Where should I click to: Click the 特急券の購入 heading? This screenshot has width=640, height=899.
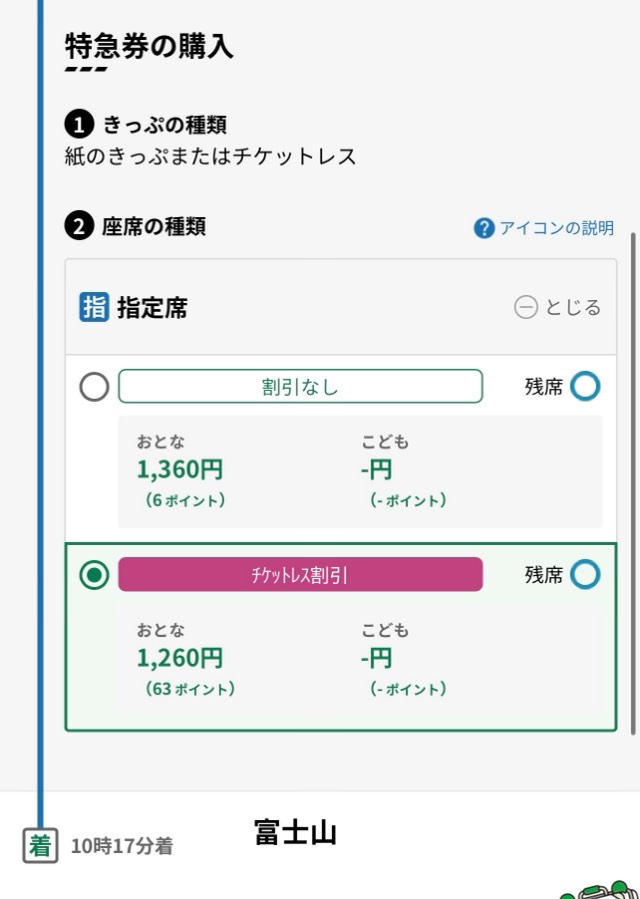click(x=149, y=46)
